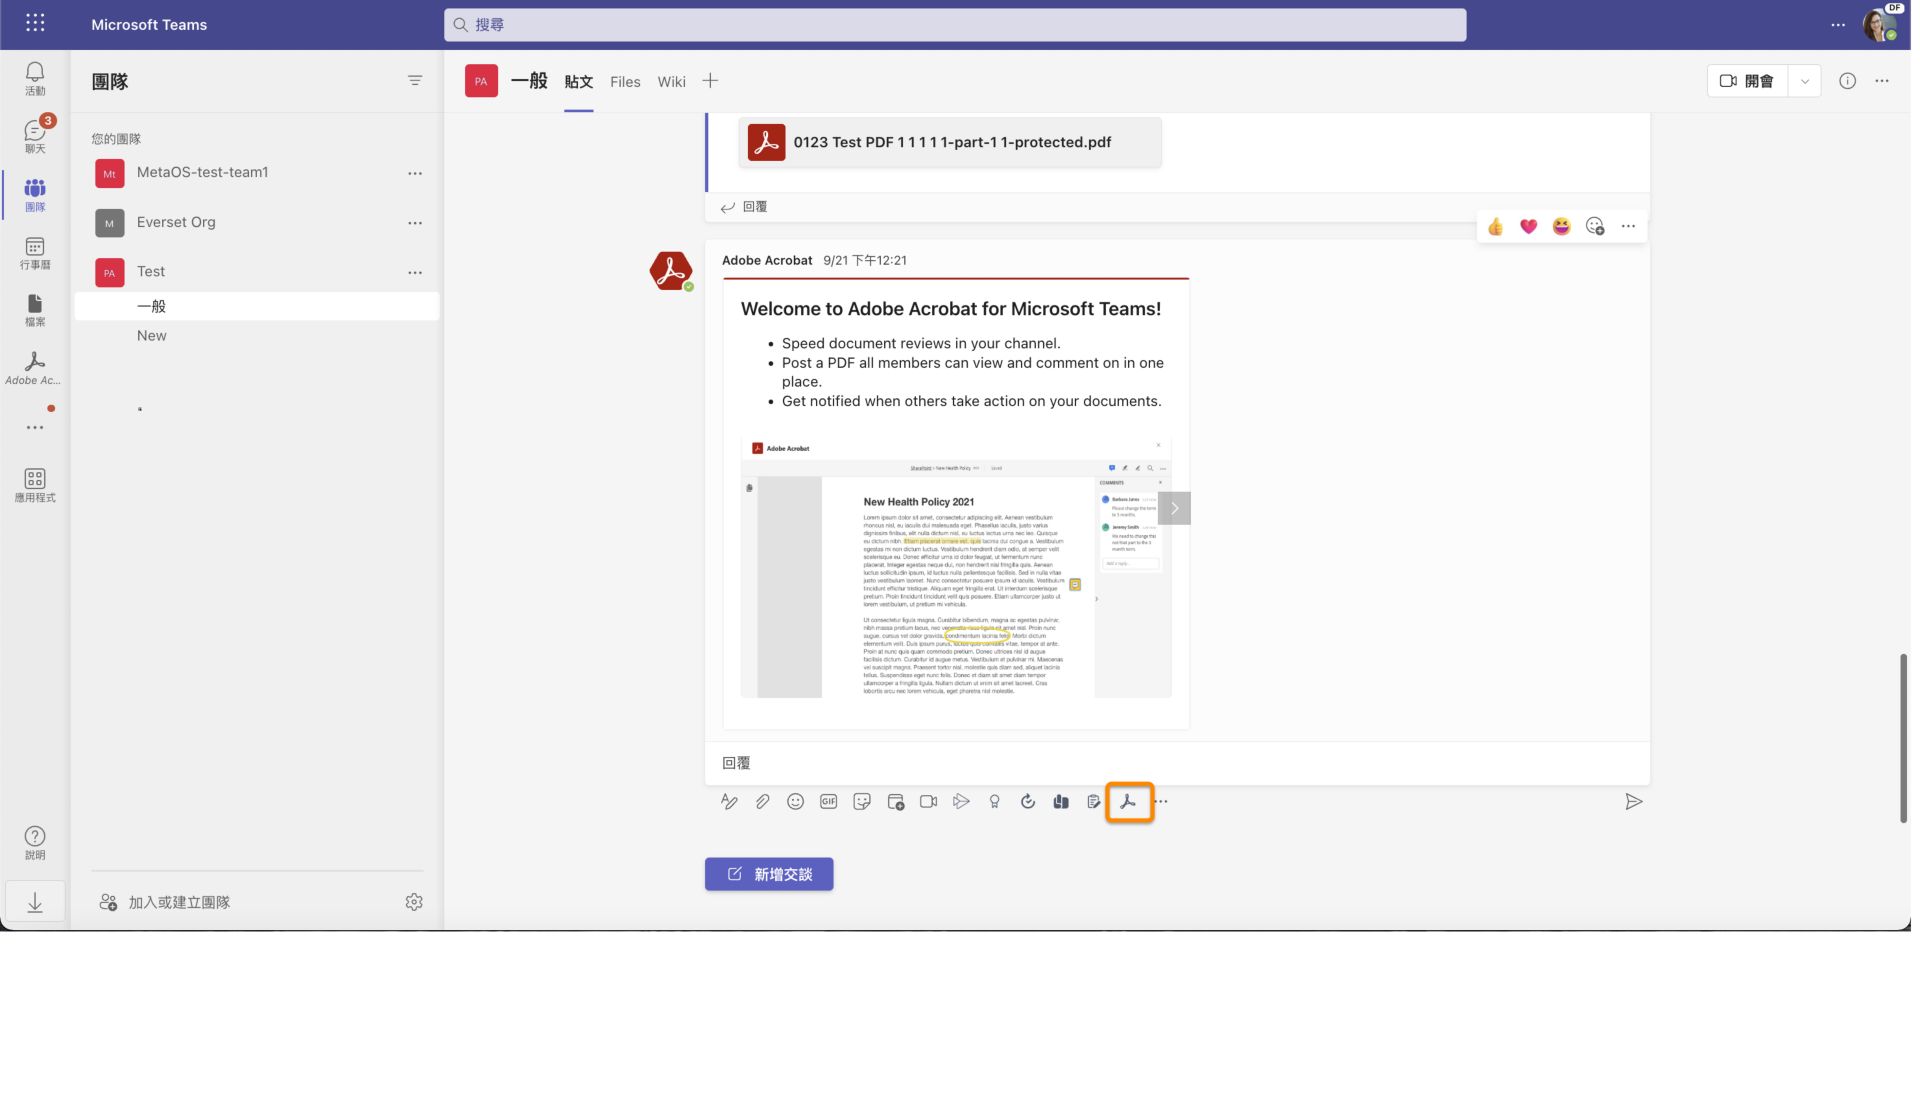Open more options for MetaOS-test-team1

[x=415, y=173]
